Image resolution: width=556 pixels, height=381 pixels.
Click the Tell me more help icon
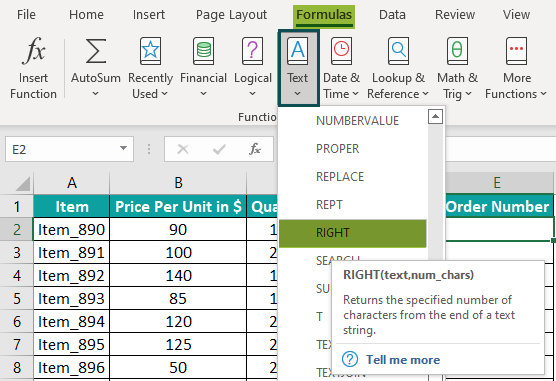pyautogui.click(x=350, y=359)
